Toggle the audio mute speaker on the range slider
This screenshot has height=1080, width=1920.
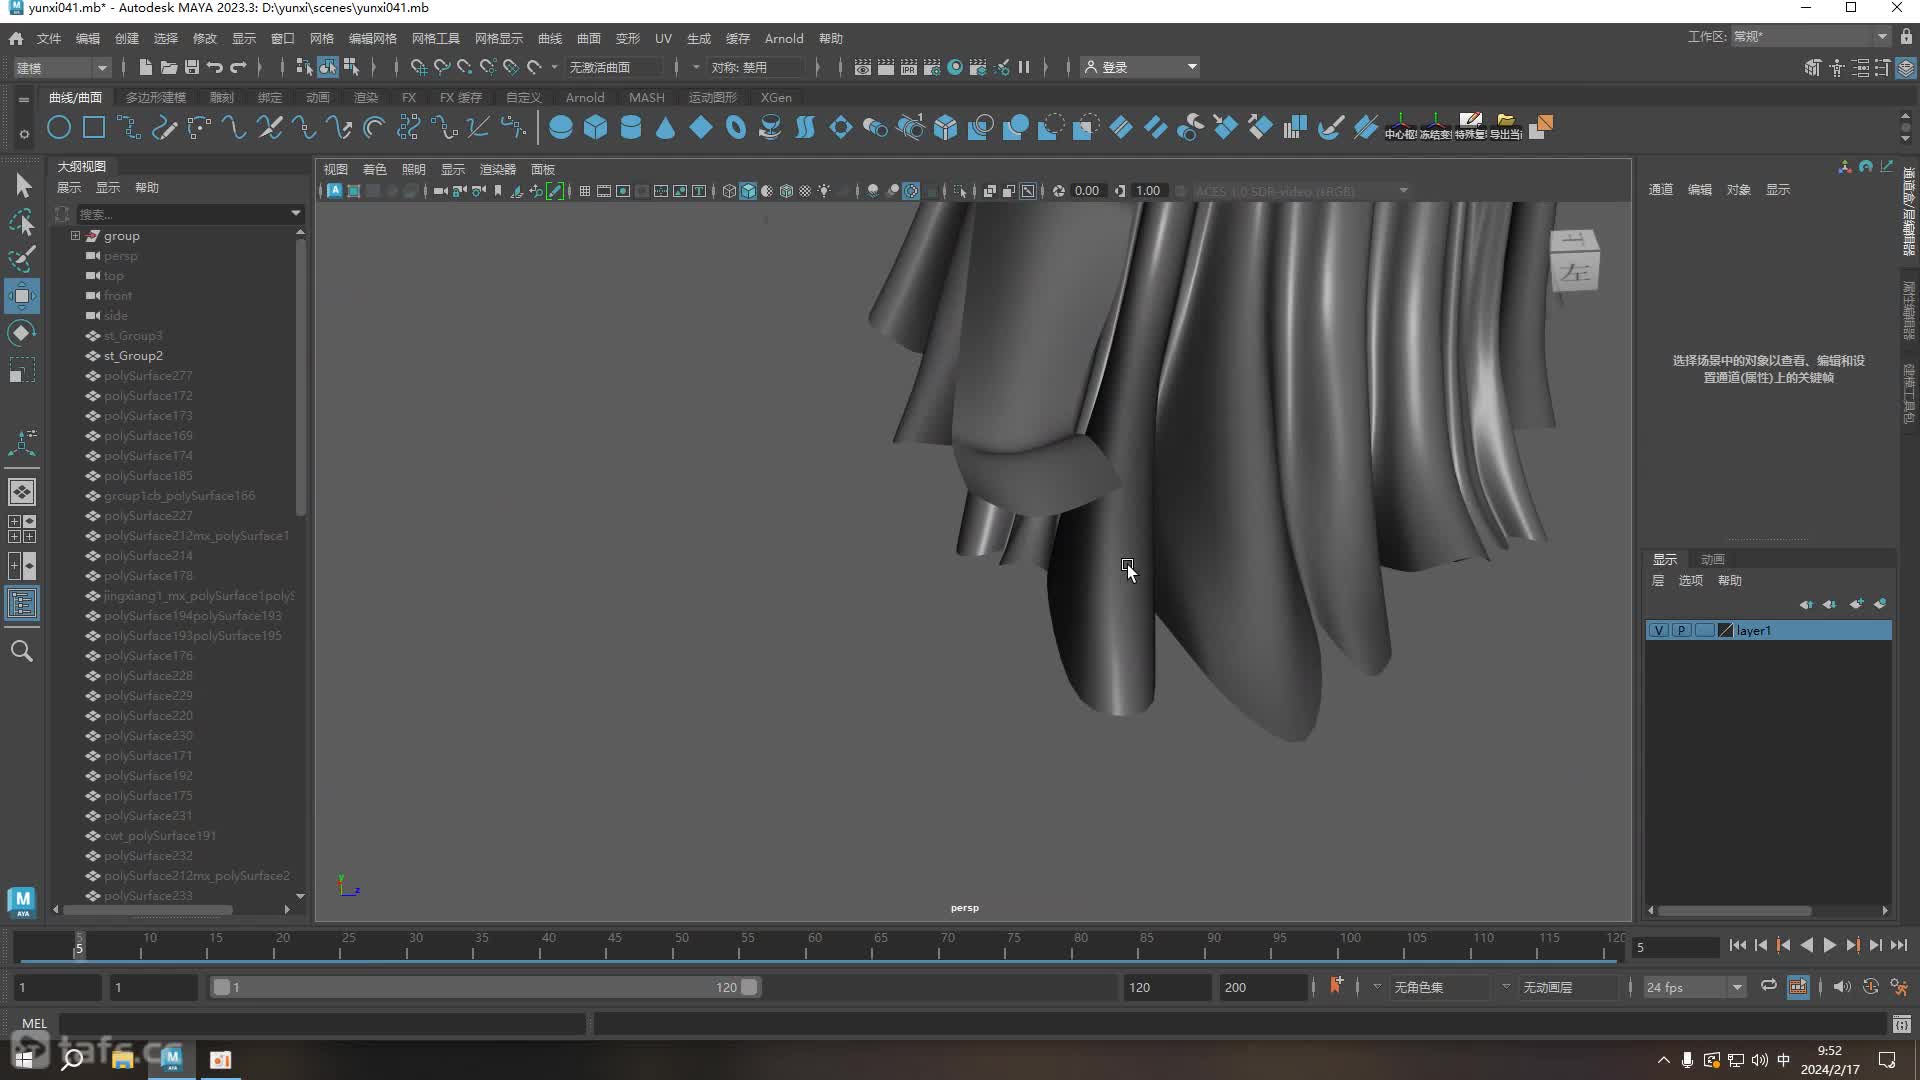tap(1842, 987)
